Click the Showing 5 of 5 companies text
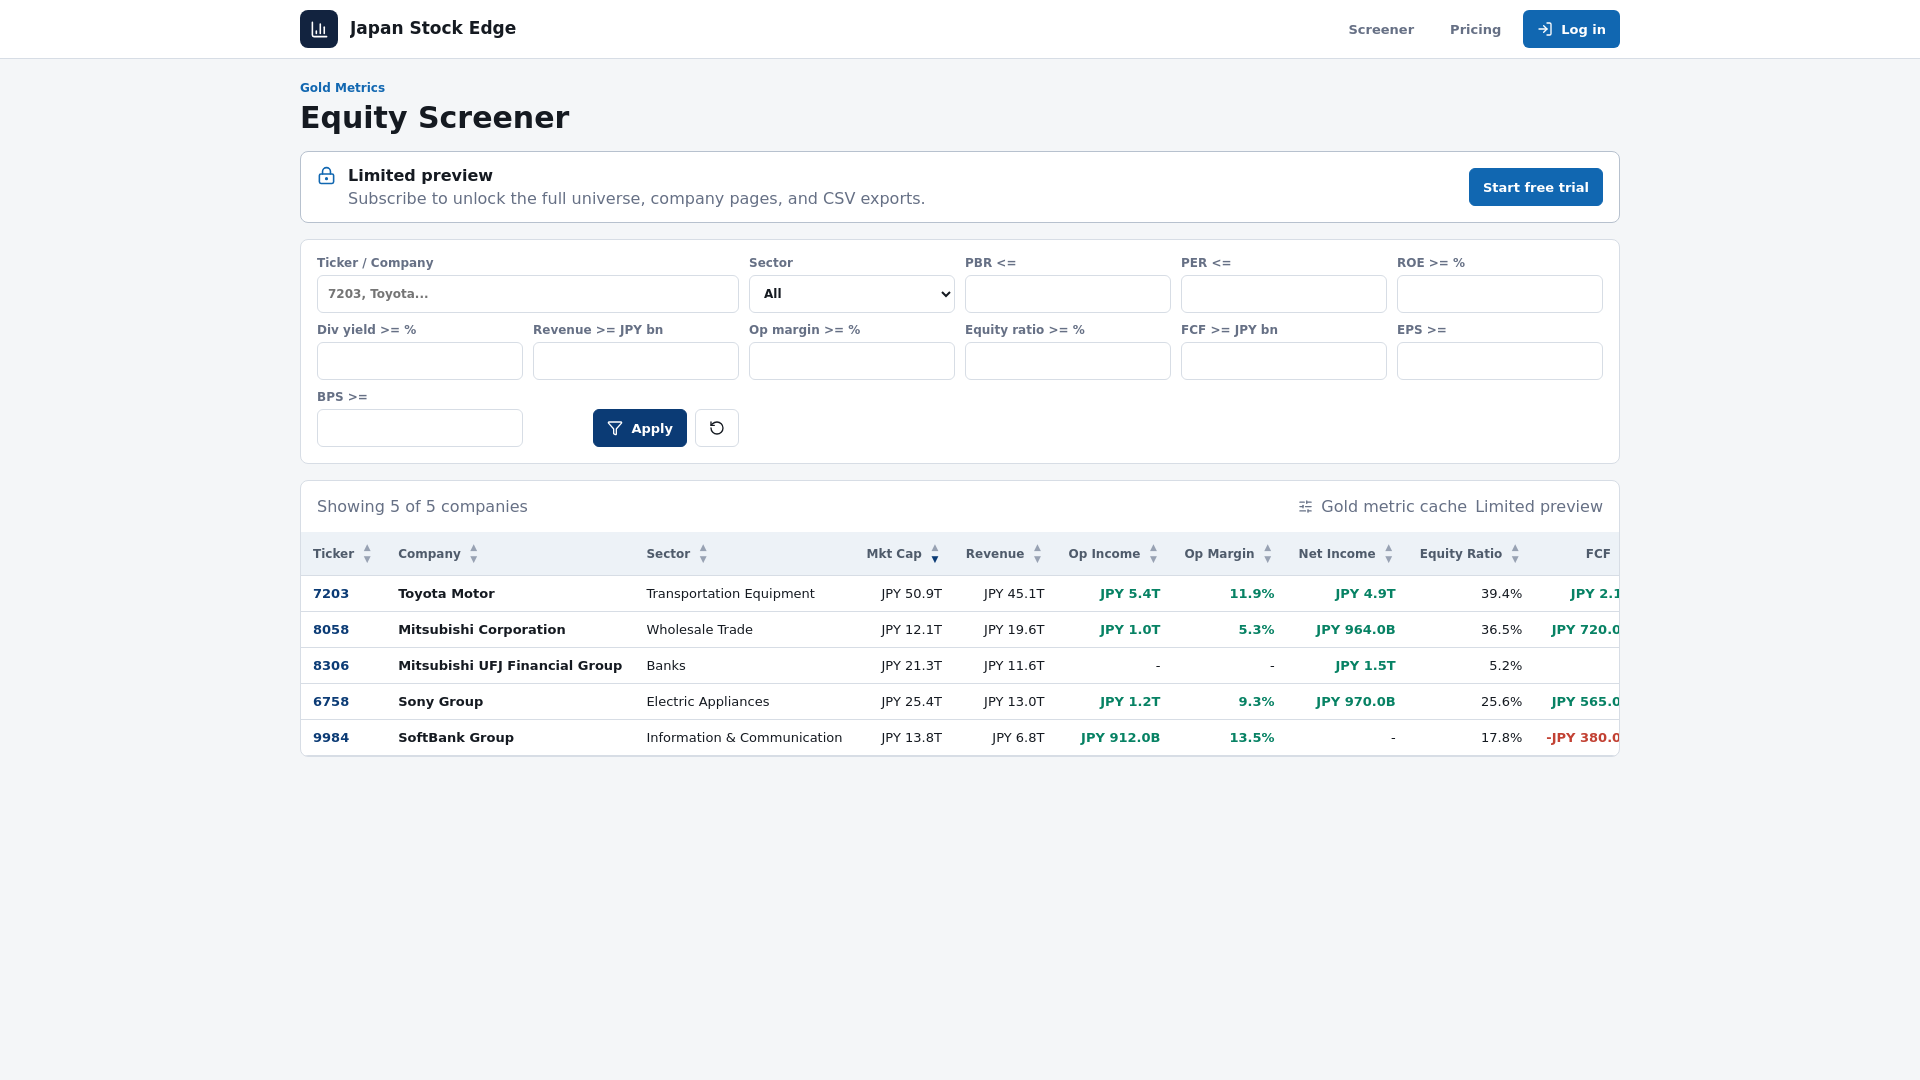 coord(422,507)
